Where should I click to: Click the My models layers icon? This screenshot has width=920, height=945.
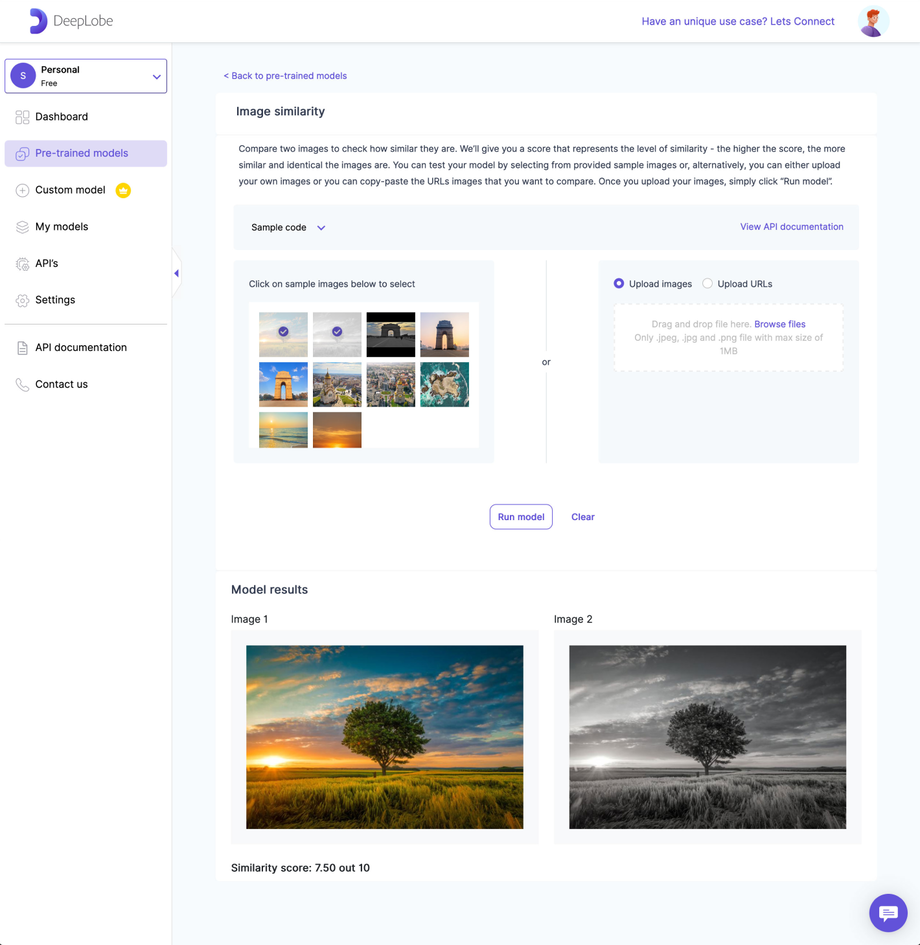point(22,227)
